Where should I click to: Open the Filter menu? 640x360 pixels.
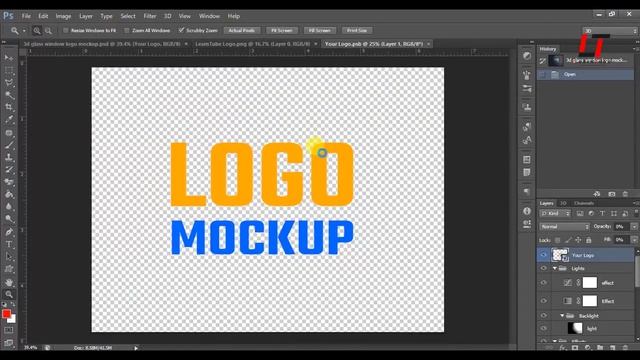pyautogui.click(x=150, y=16)
